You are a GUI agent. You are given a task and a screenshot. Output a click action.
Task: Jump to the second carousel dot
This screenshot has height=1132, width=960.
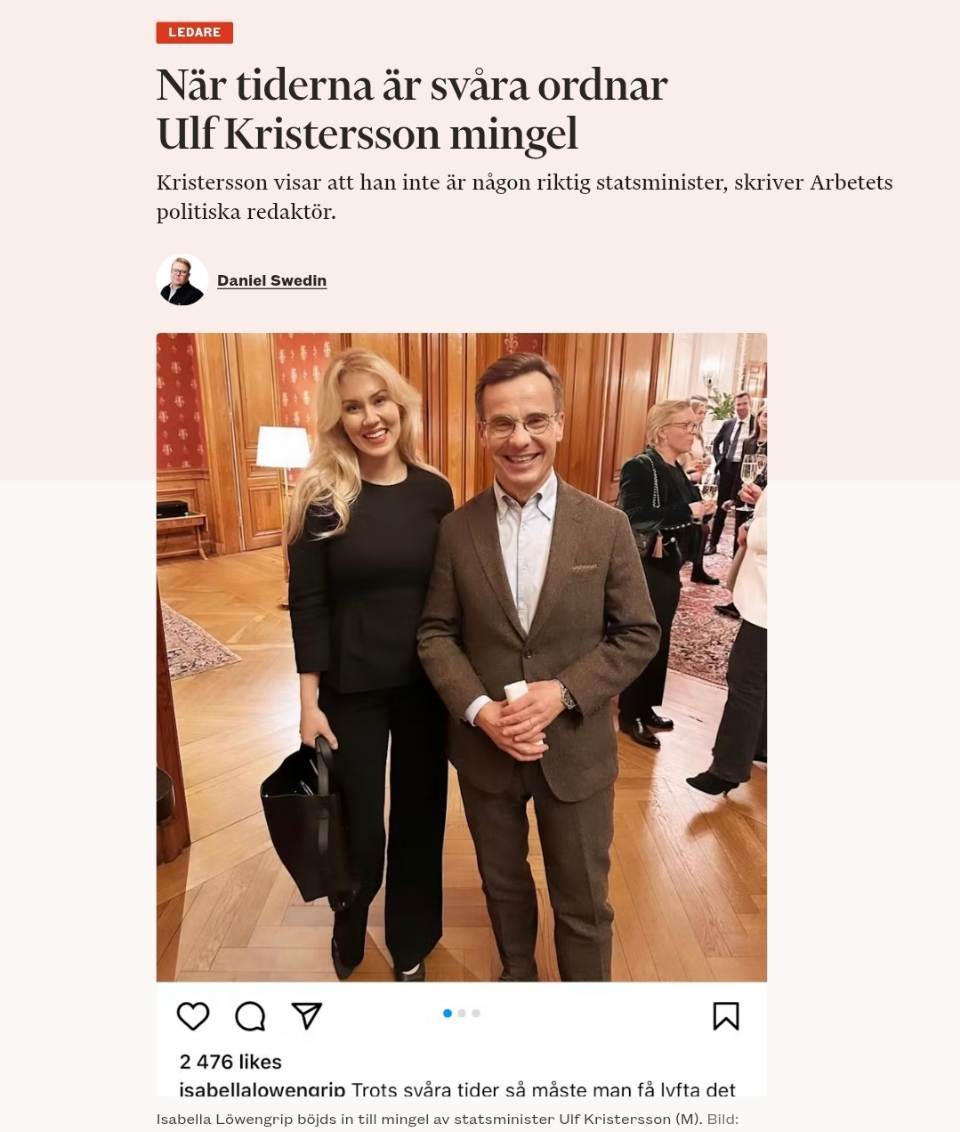pos(462,1013)
